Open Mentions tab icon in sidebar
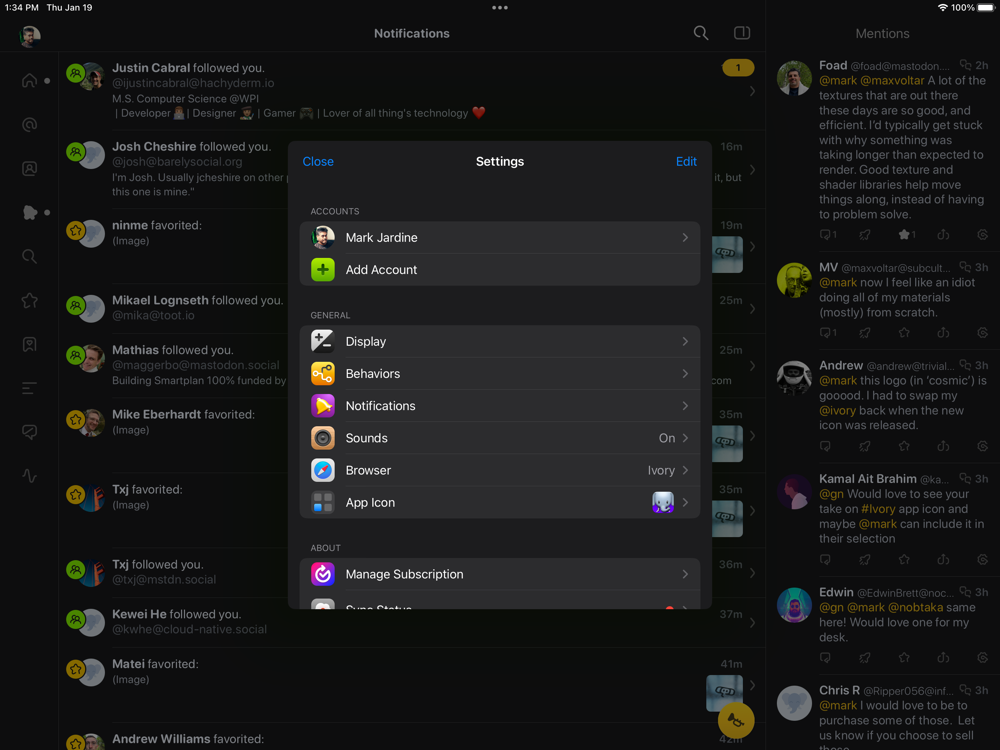This screenshot has height=750, width=1000. click(x=29, y=124)
